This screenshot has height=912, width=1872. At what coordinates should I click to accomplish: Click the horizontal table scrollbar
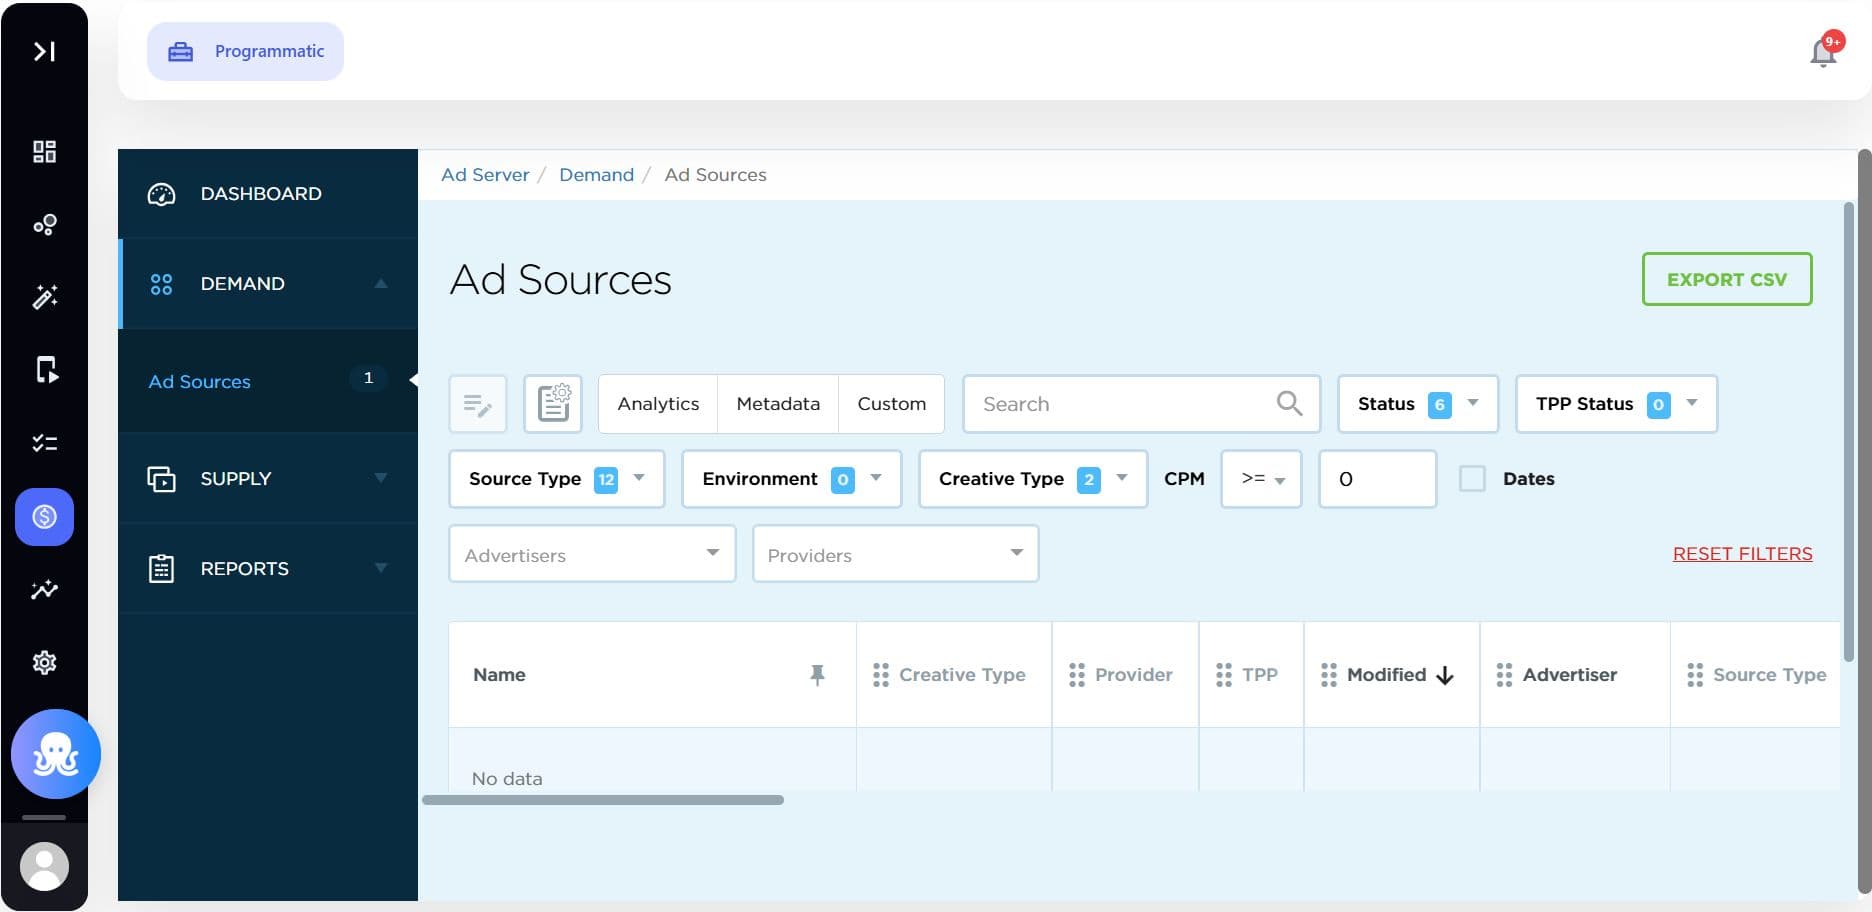(x=603, y=800)
